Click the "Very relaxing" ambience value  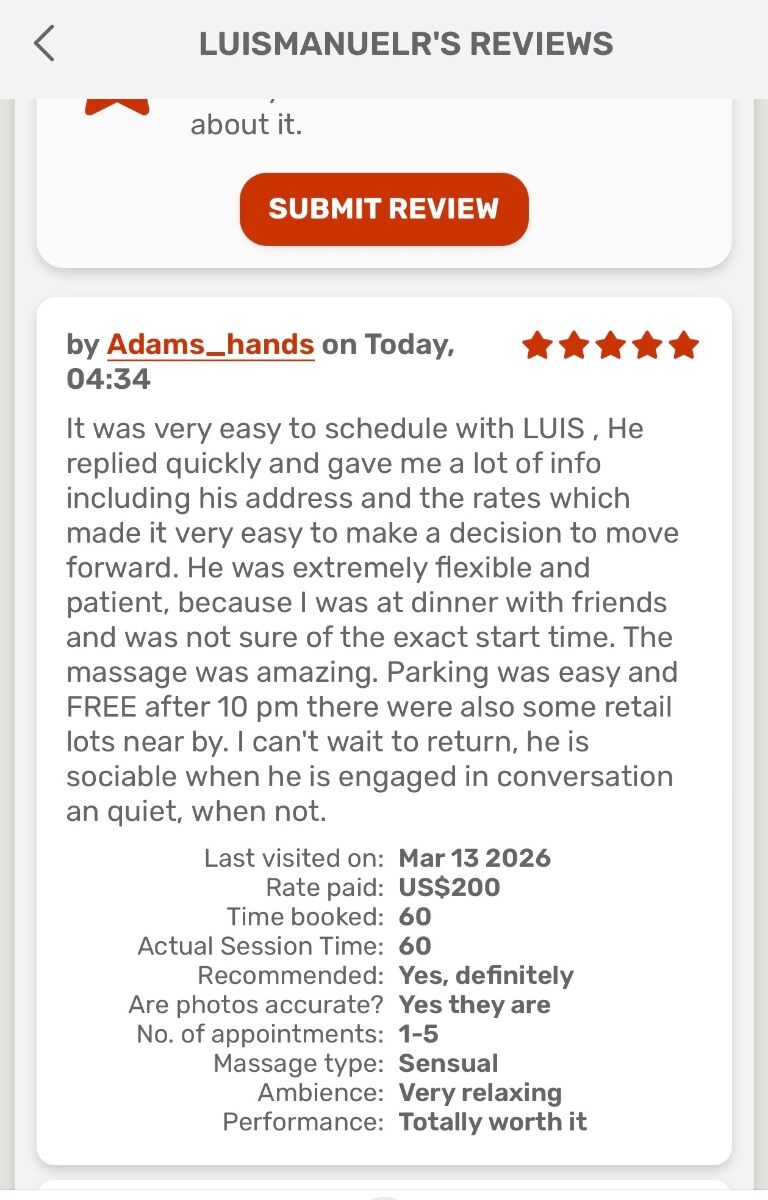point(480,1092)
